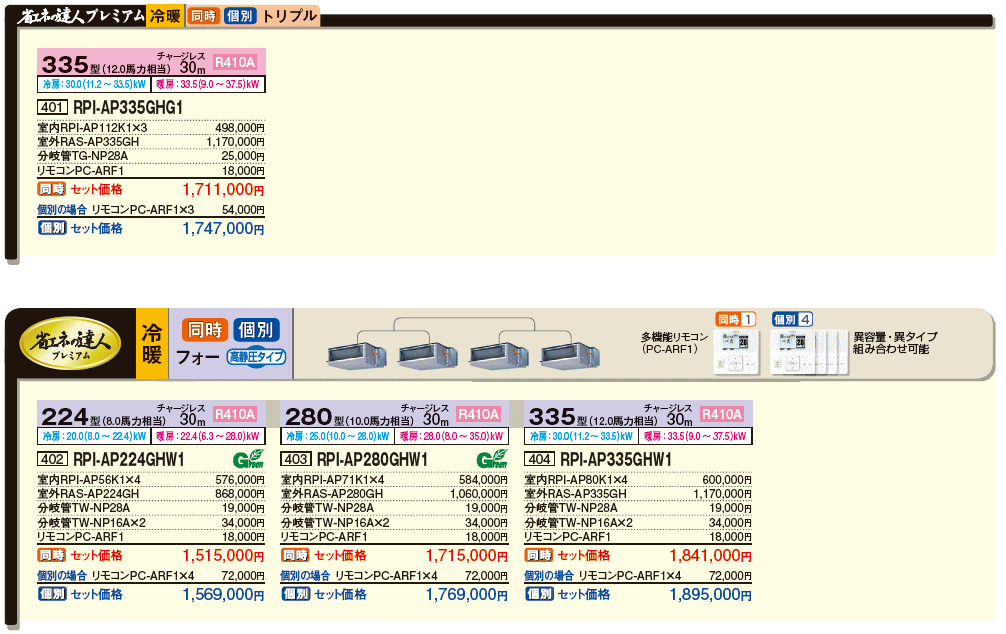Click the 1,569,000円 set price
The width and height of the screenshot is (1006, 634).
click(223, 595)
